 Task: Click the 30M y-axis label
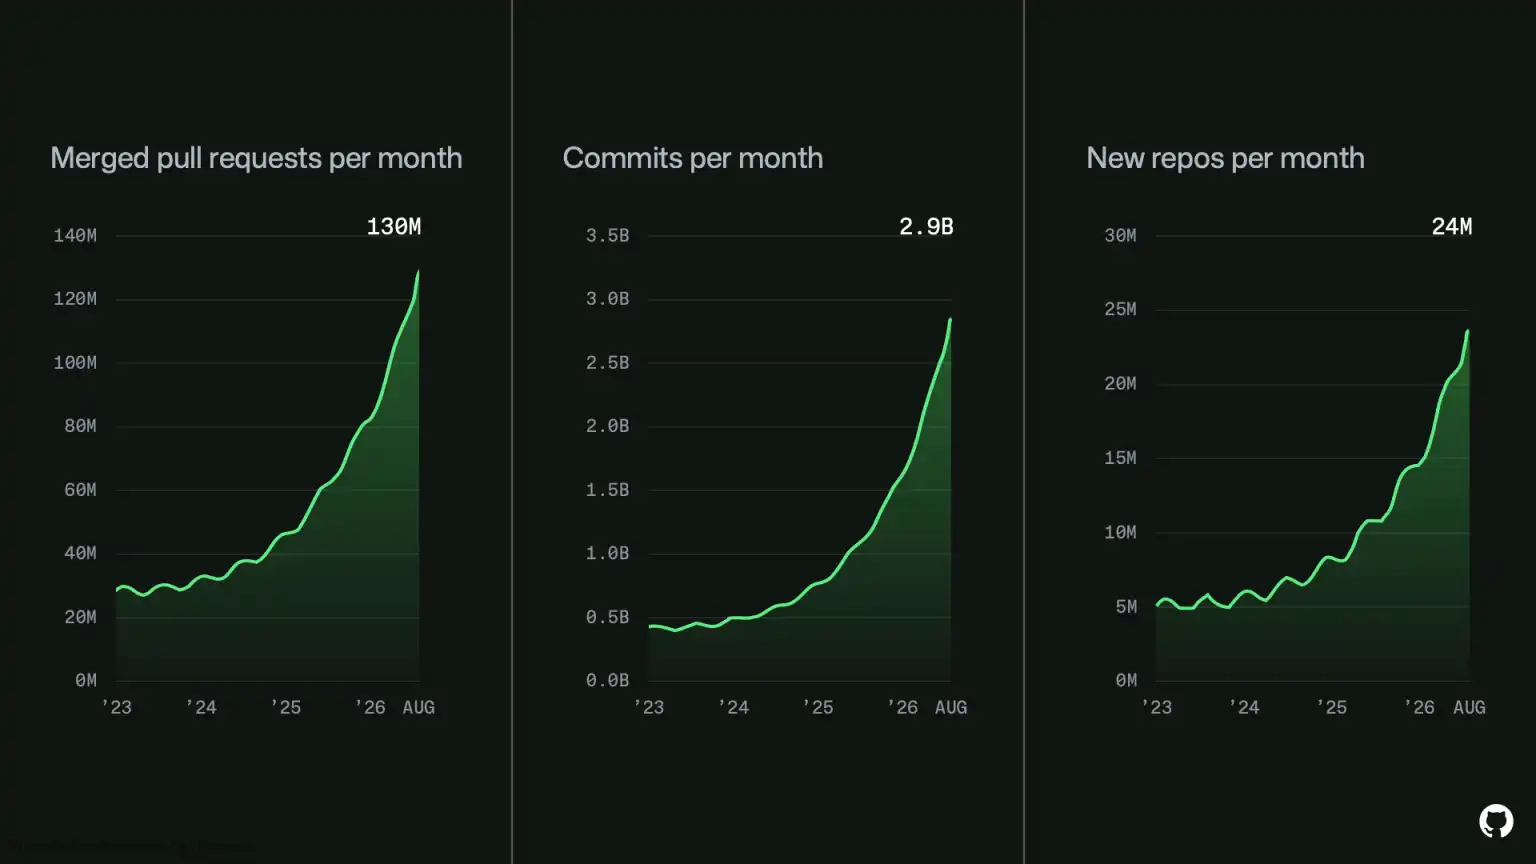click(x=1120, y=236)
